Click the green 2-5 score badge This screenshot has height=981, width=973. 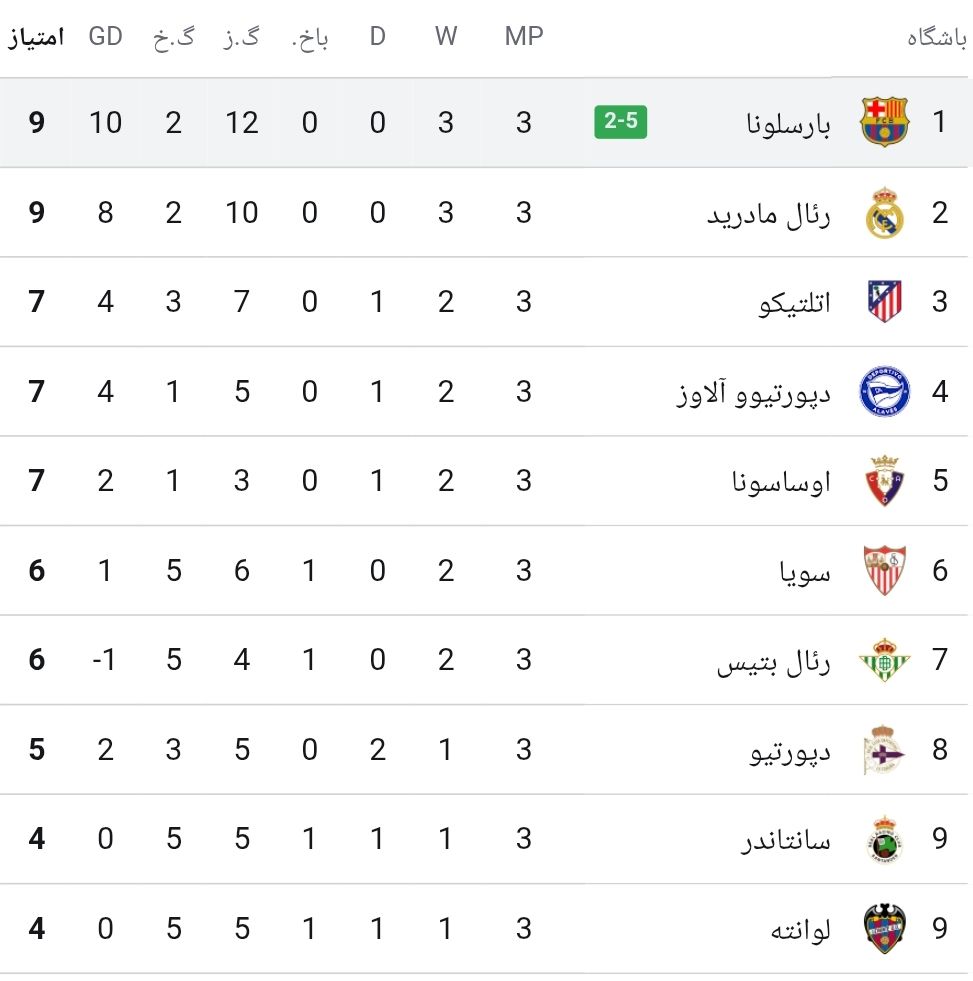pyautogui.click(x=620, y=121)
